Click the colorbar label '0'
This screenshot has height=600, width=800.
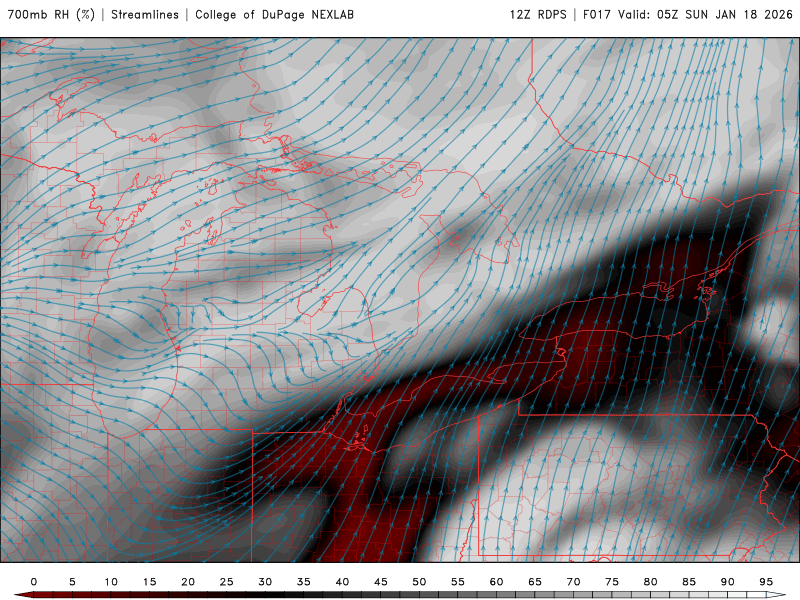pyautogui.click(x=34, y=582)
